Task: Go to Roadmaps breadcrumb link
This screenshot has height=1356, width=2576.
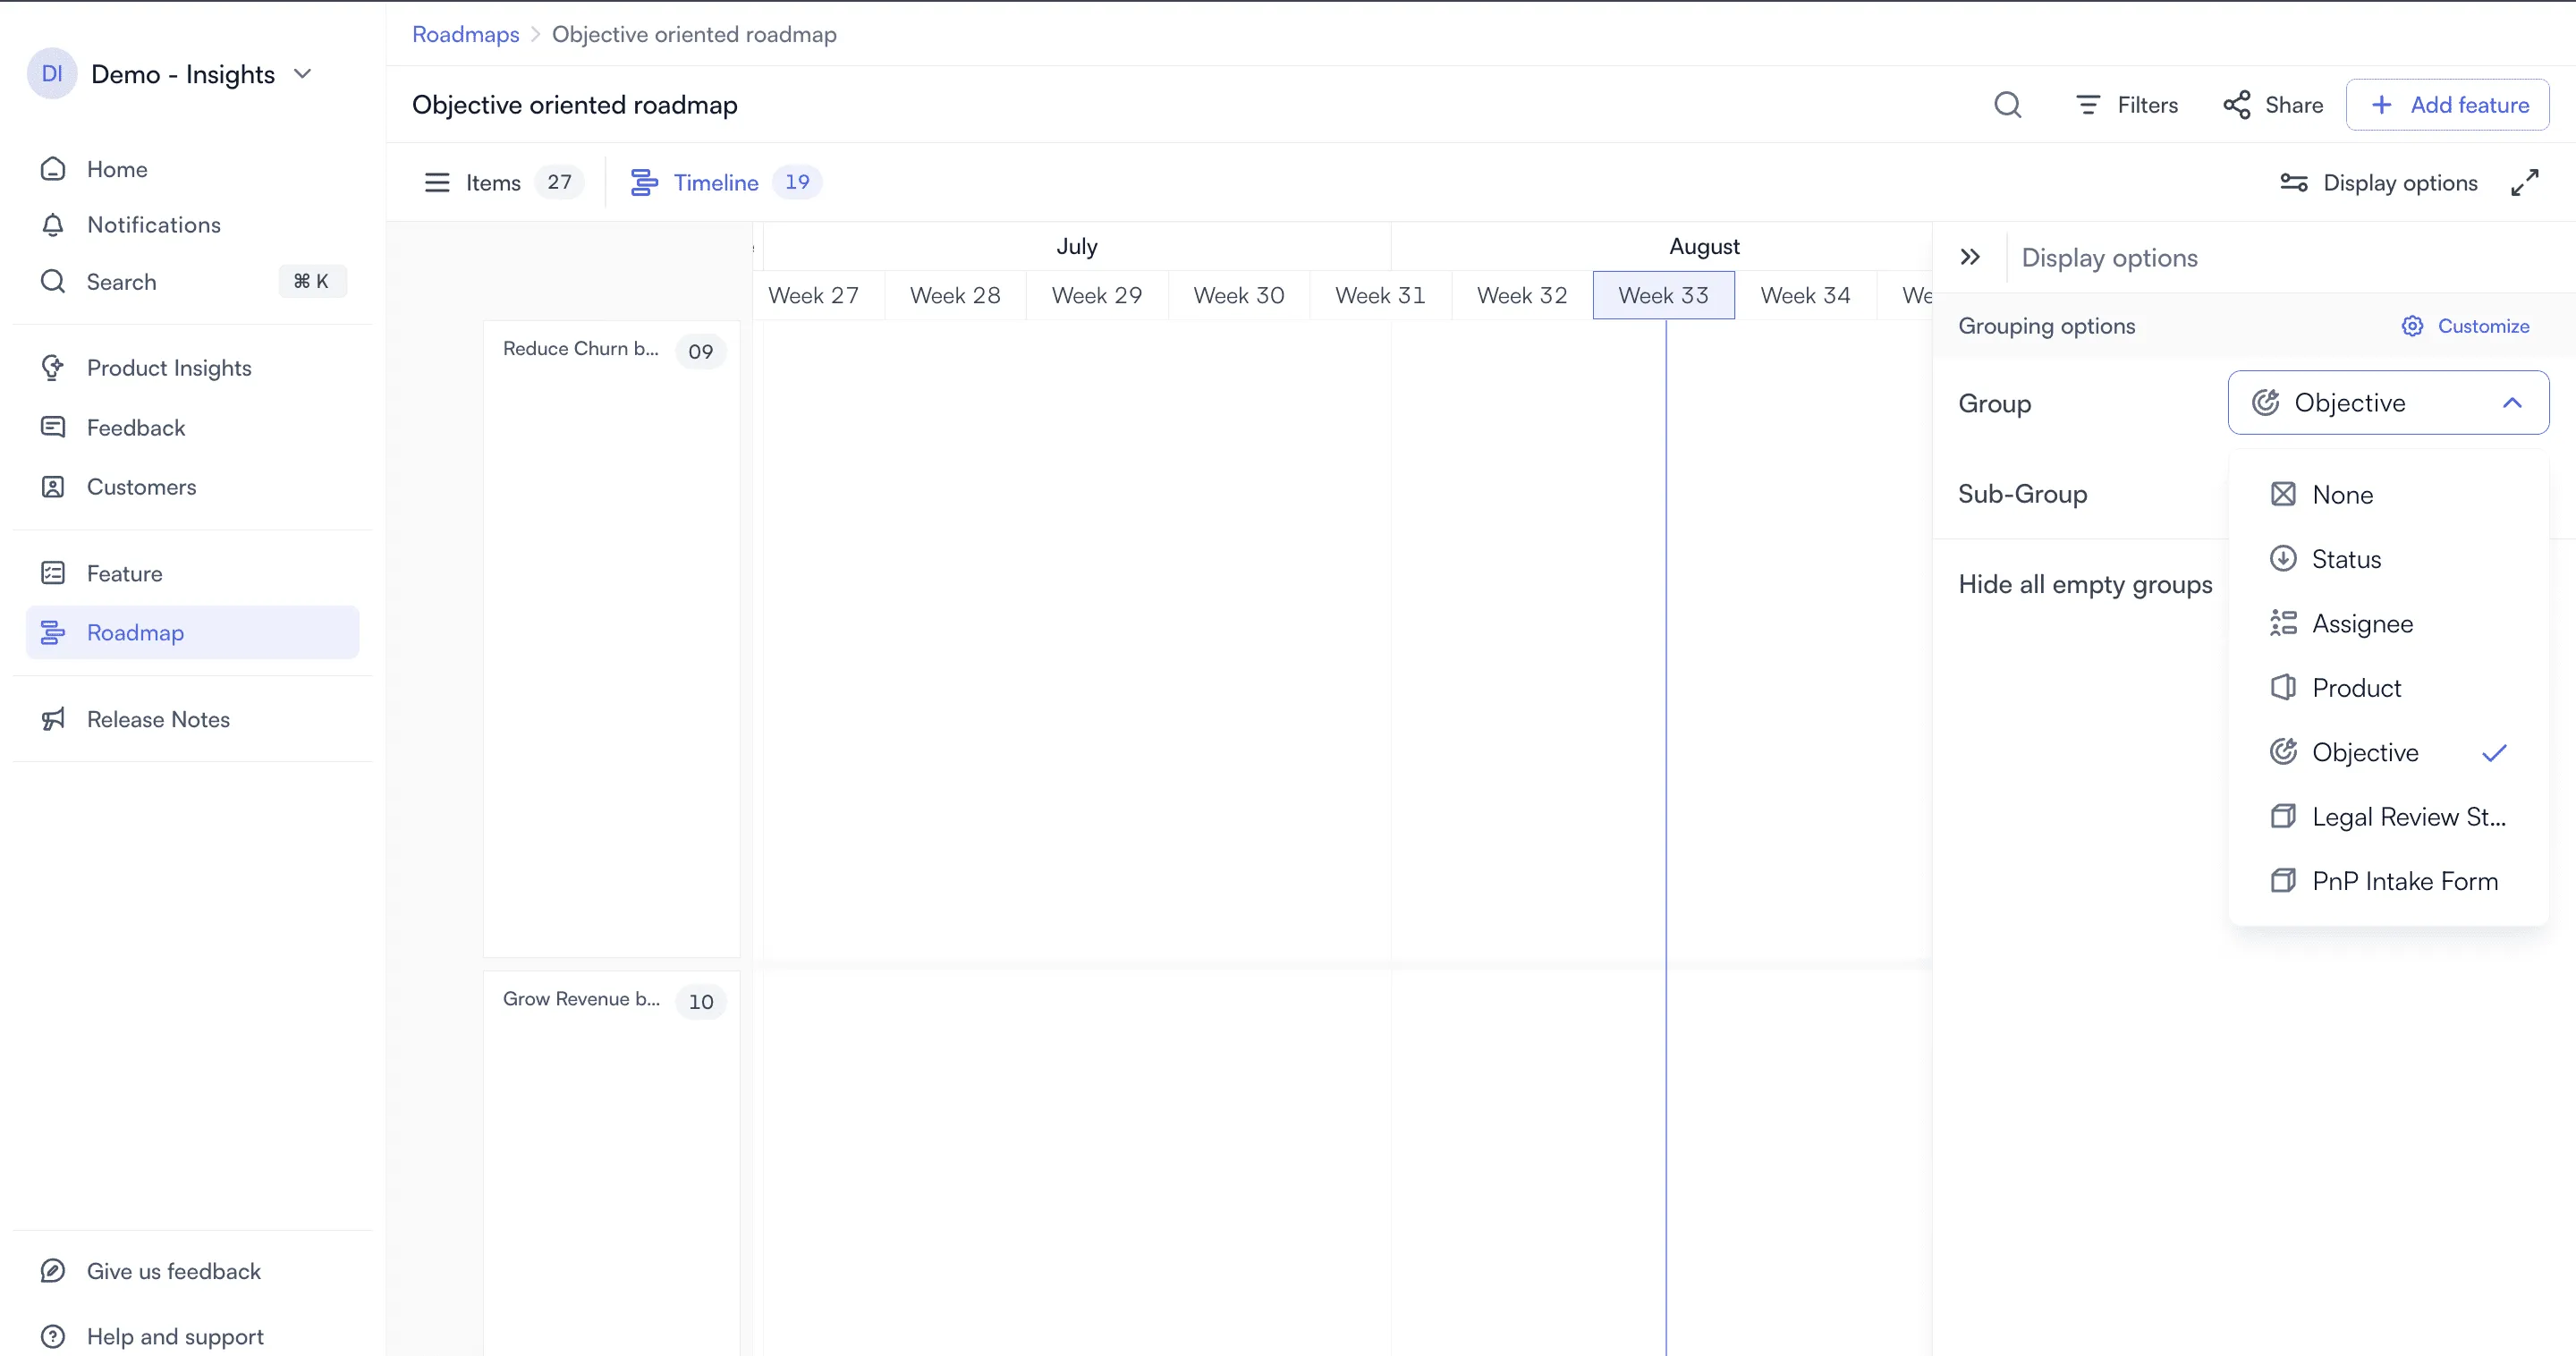Action: click(x=466, y=34)
